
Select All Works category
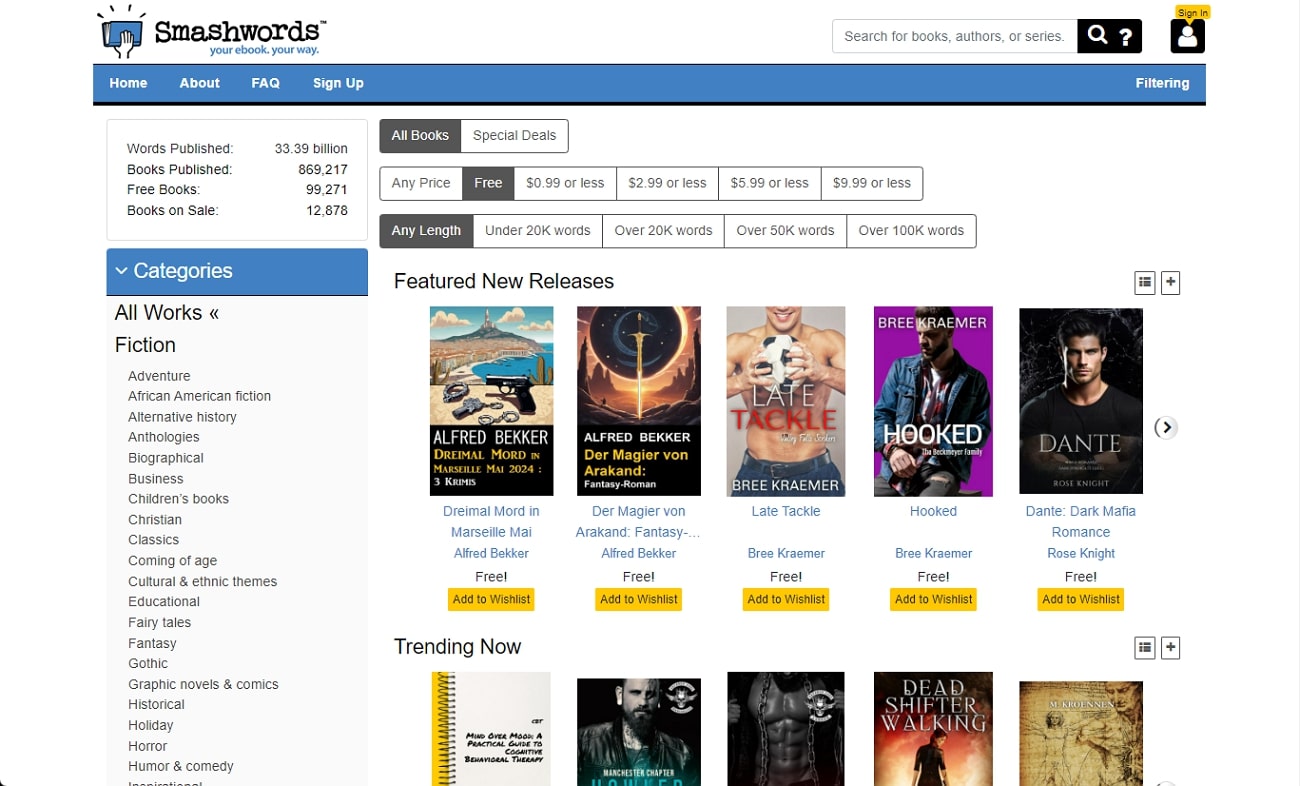[166, 313]
